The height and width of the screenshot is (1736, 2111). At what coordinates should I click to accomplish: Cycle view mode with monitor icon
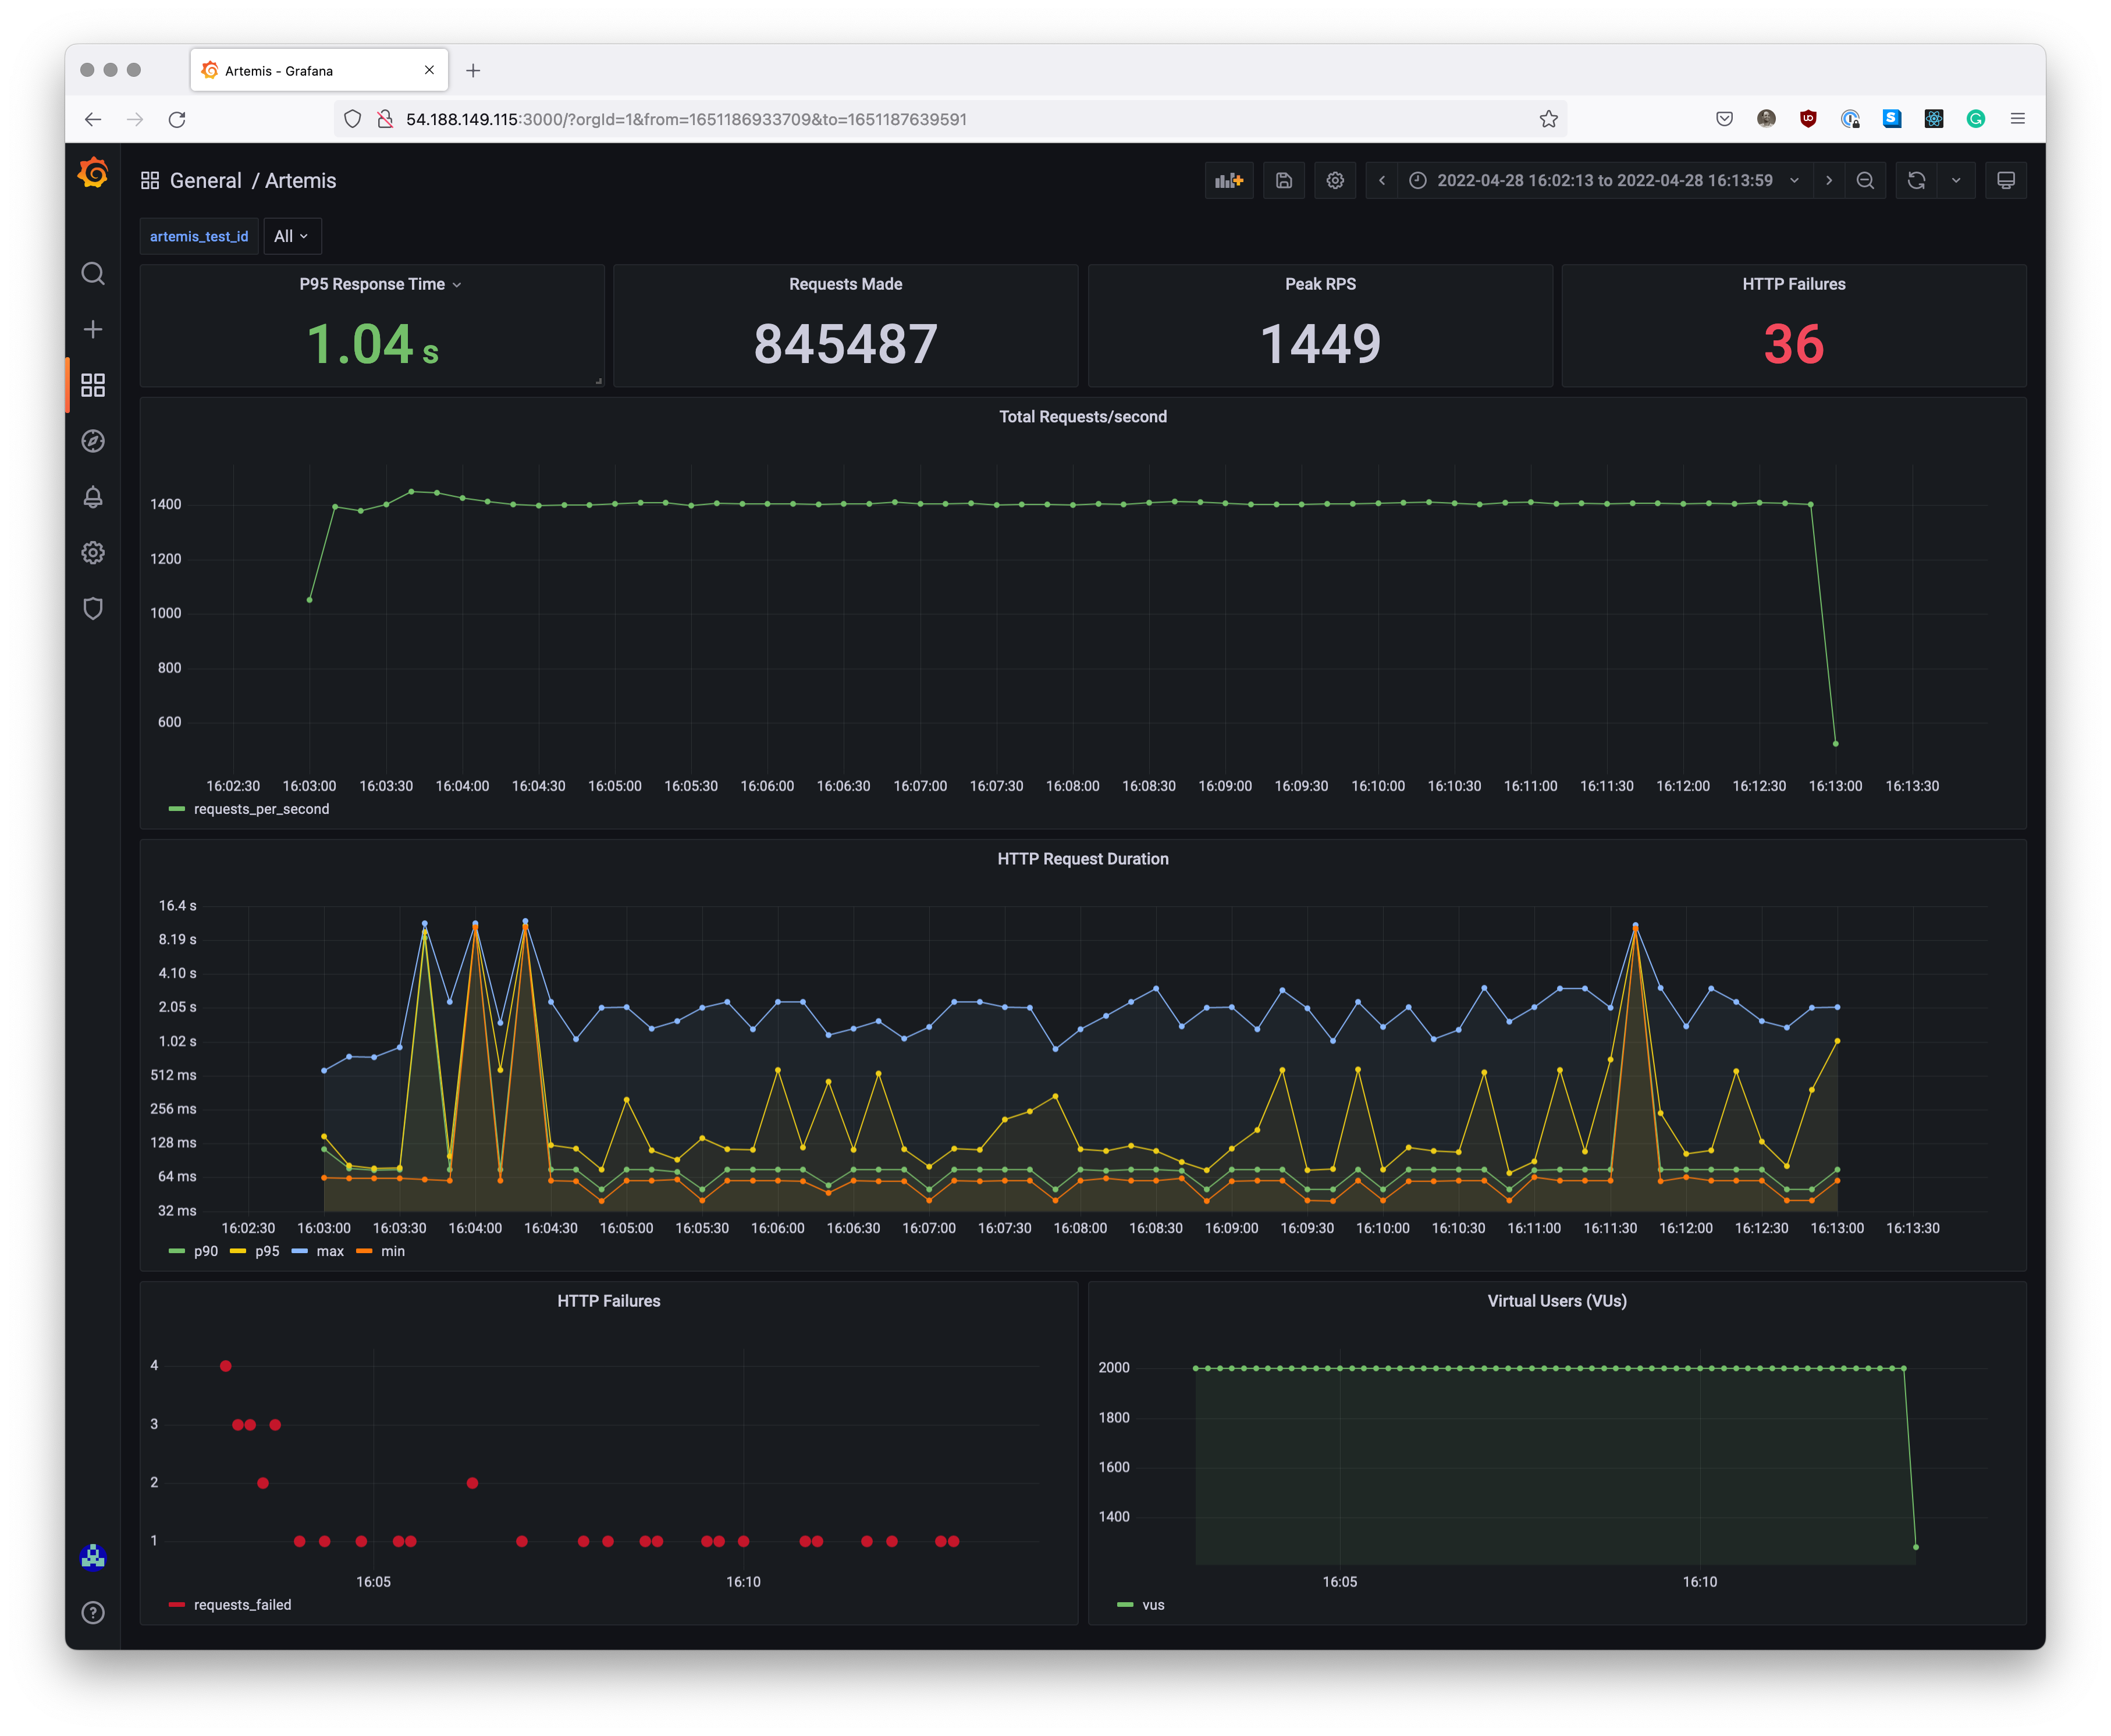2005,181
